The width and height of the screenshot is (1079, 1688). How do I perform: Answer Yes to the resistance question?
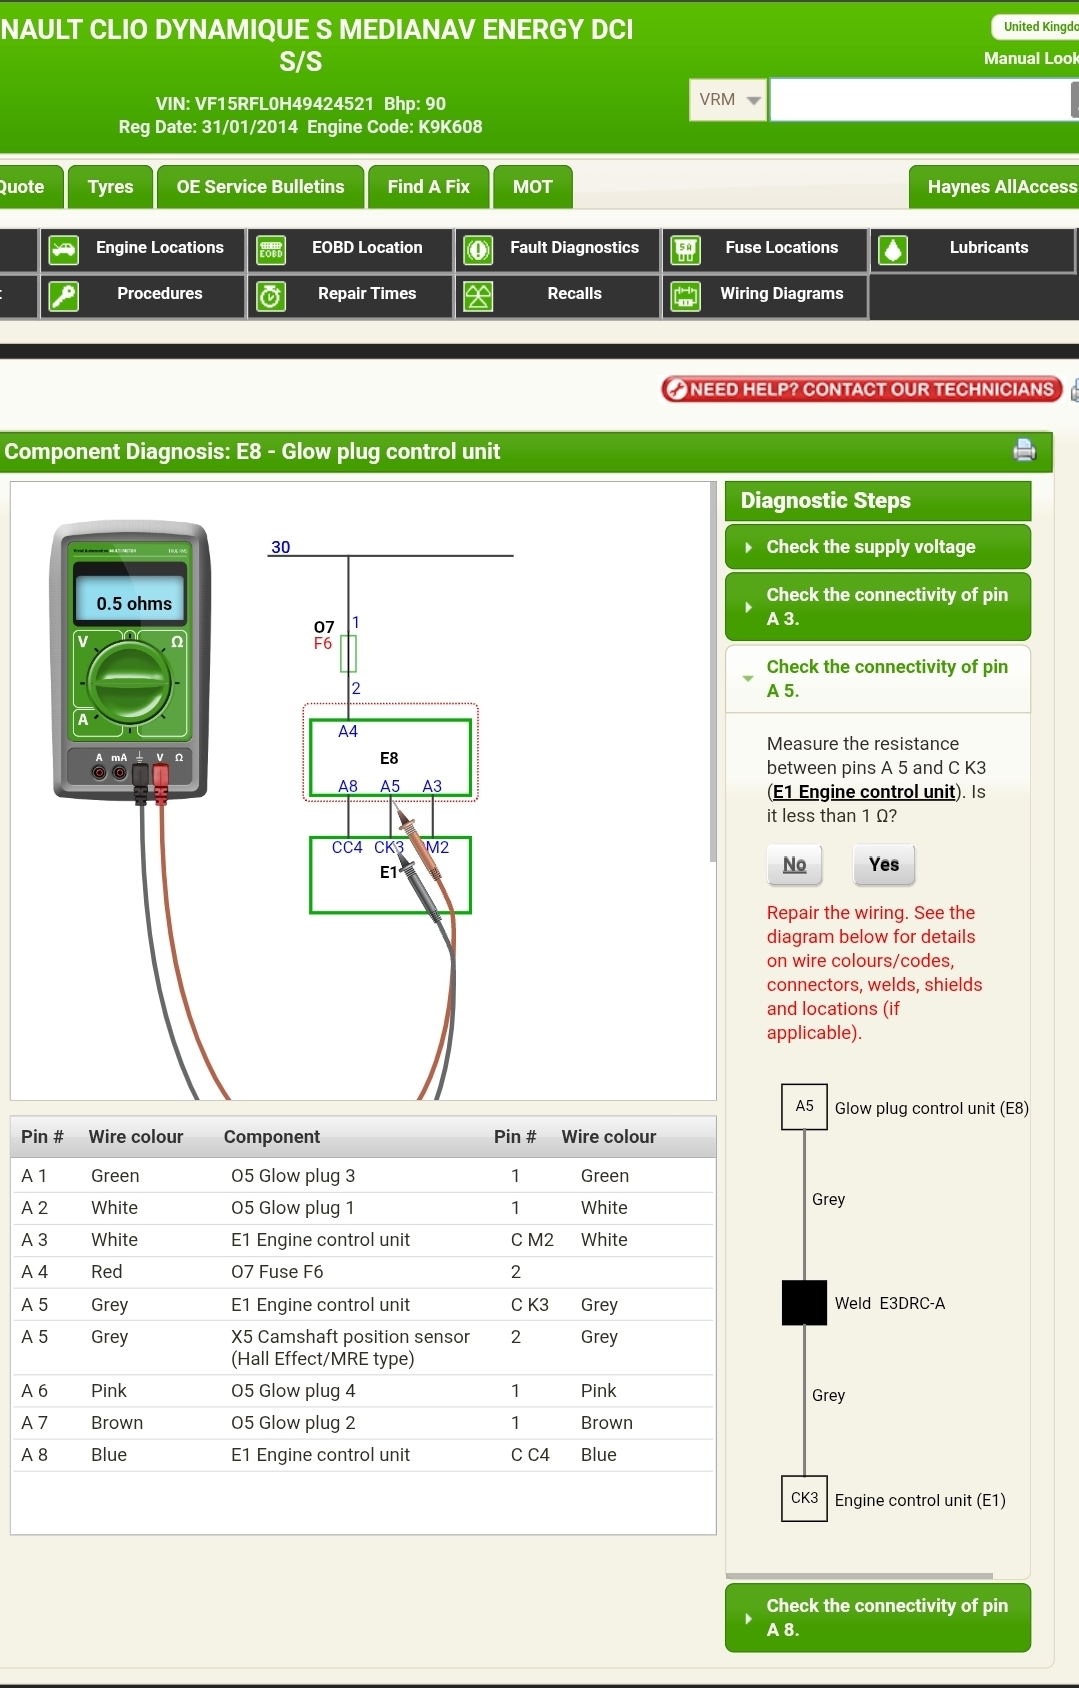pyautogui.click(x=883, y=865)
